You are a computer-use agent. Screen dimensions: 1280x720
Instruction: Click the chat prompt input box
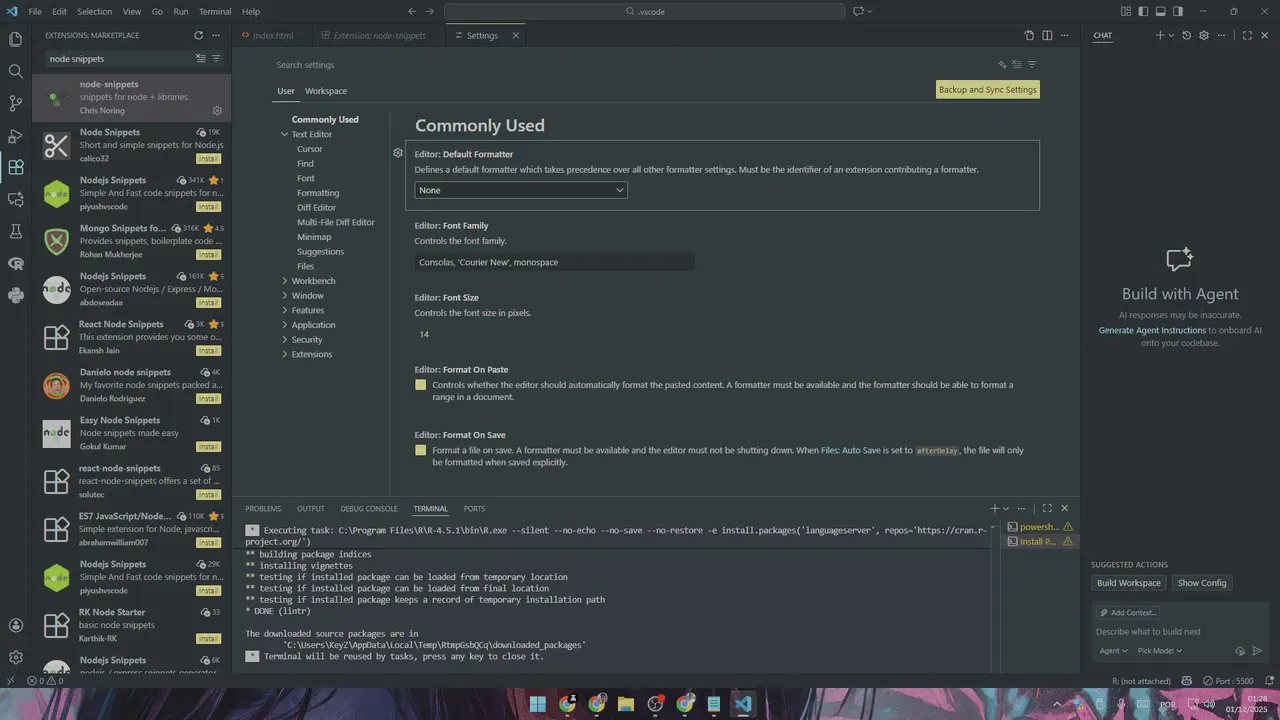click(x=1180, y=632)
